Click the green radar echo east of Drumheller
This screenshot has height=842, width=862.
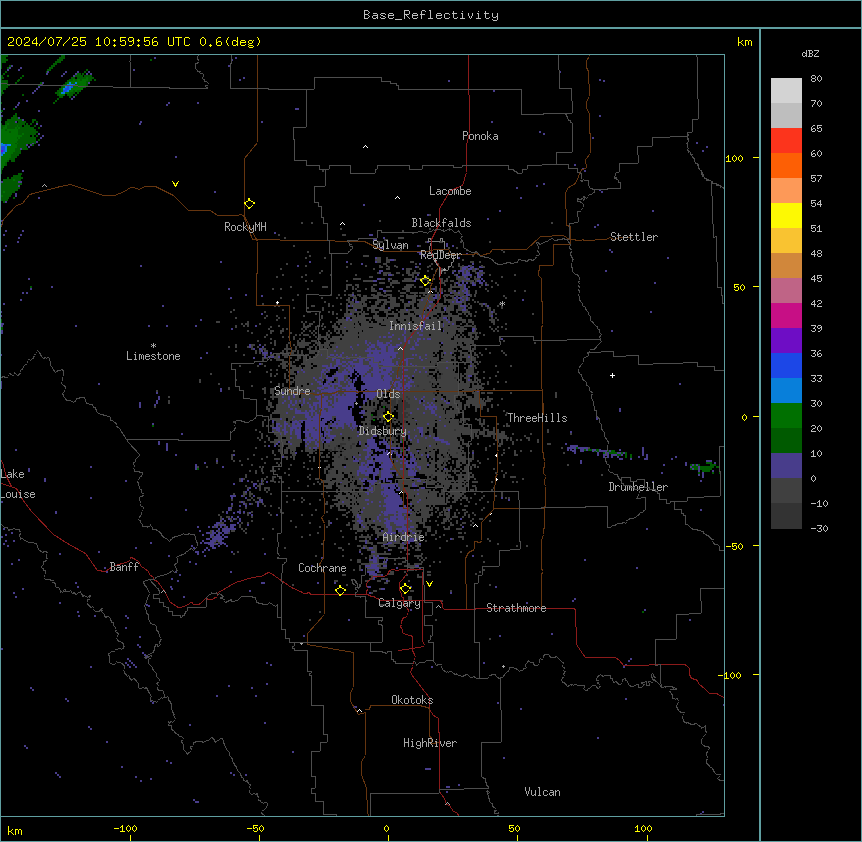pyautogui.click(x=704, y=467)
